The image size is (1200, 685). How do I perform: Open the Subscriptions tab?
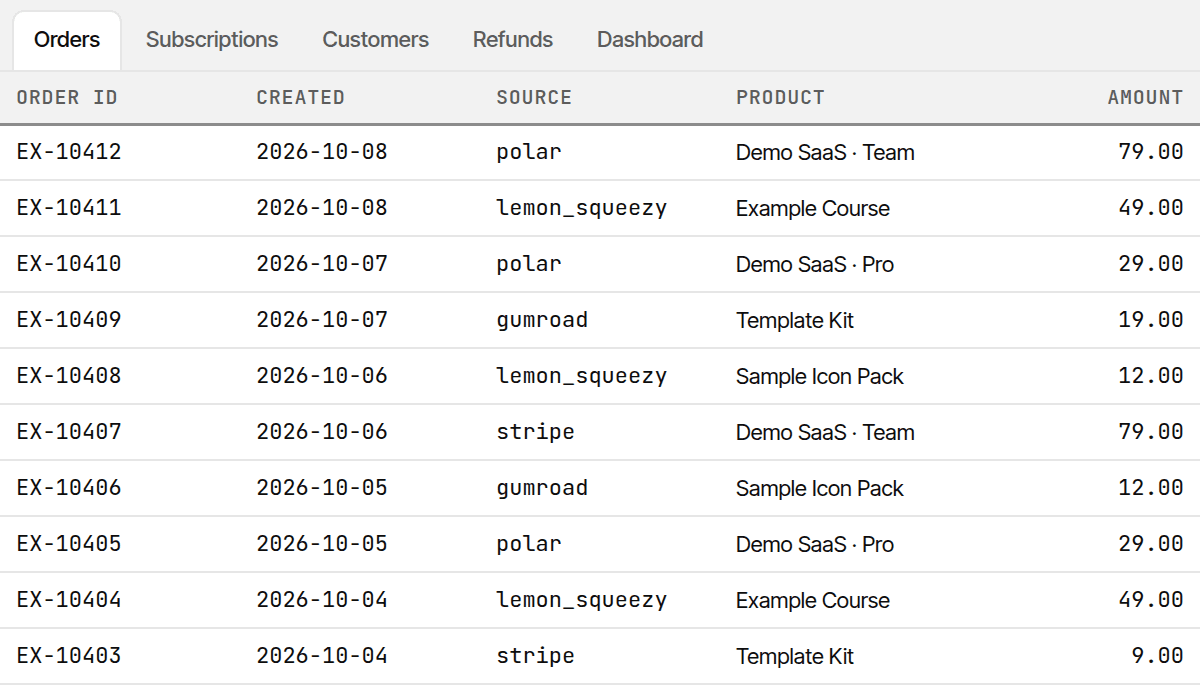click(212, 40)
